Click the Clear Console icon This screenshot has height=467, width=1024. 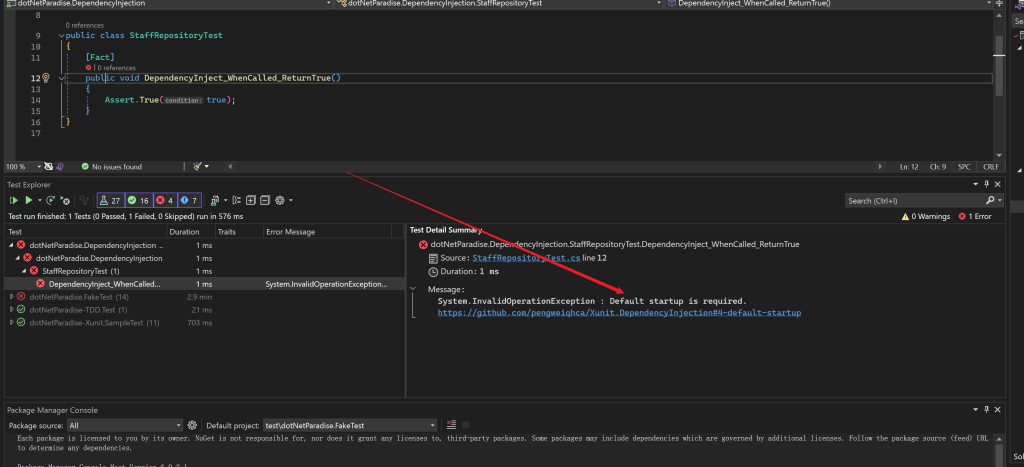click(451, 425)
